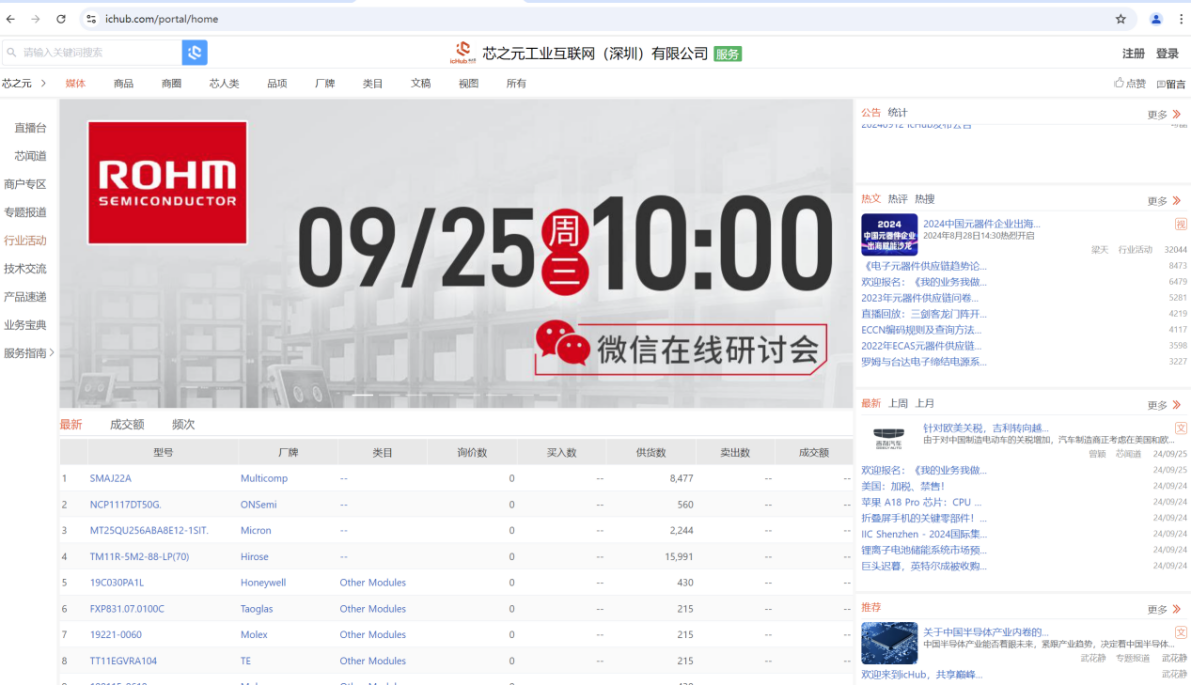Viewport: 1191px width, 685px height.
Task: Expand the 服务指南 sidebar item
Action: tap(52, 352)
